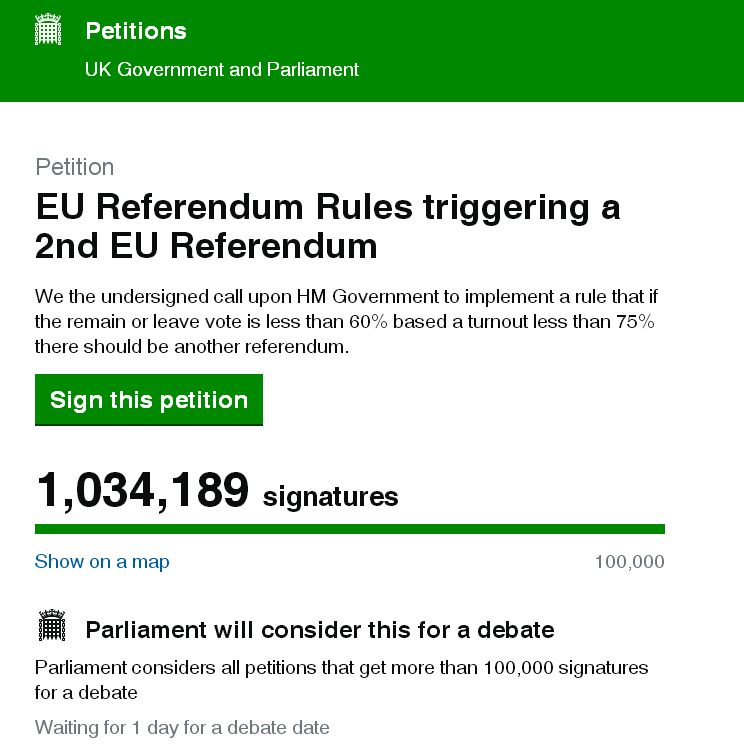Click the green signature progress bar
Screen dimensions: 744x750
click(349, 528)
